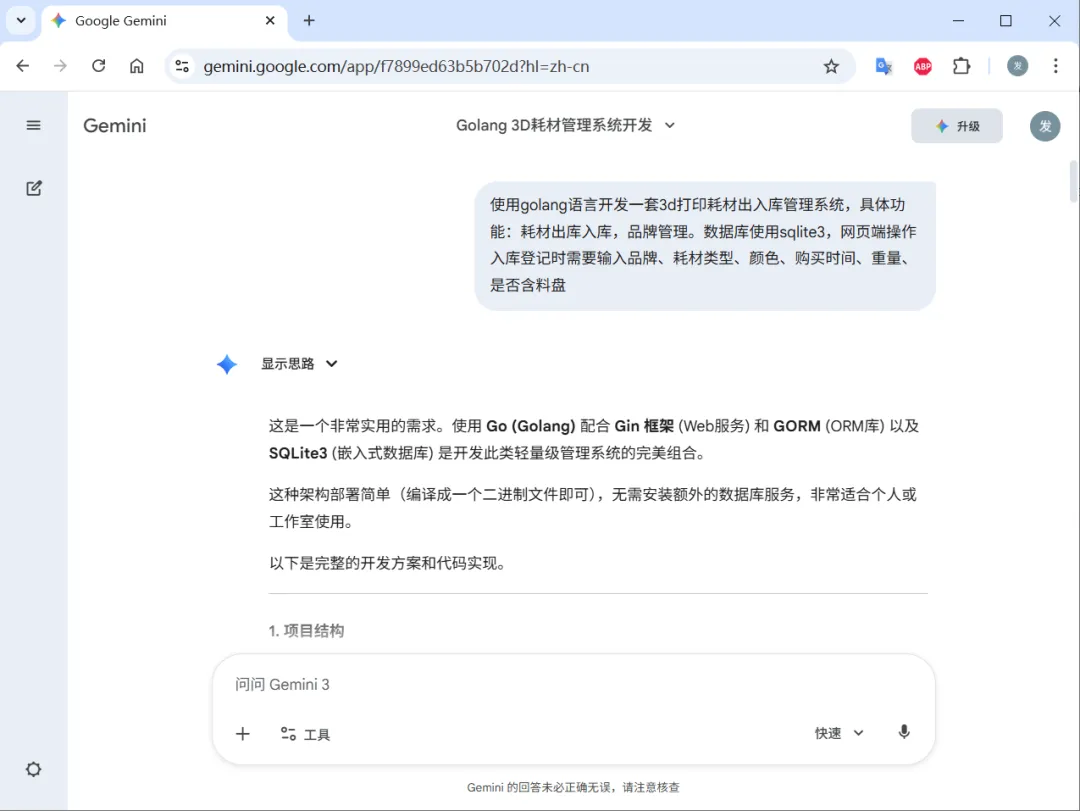Open the Adblock Plus extension icon

coord(922,66)
